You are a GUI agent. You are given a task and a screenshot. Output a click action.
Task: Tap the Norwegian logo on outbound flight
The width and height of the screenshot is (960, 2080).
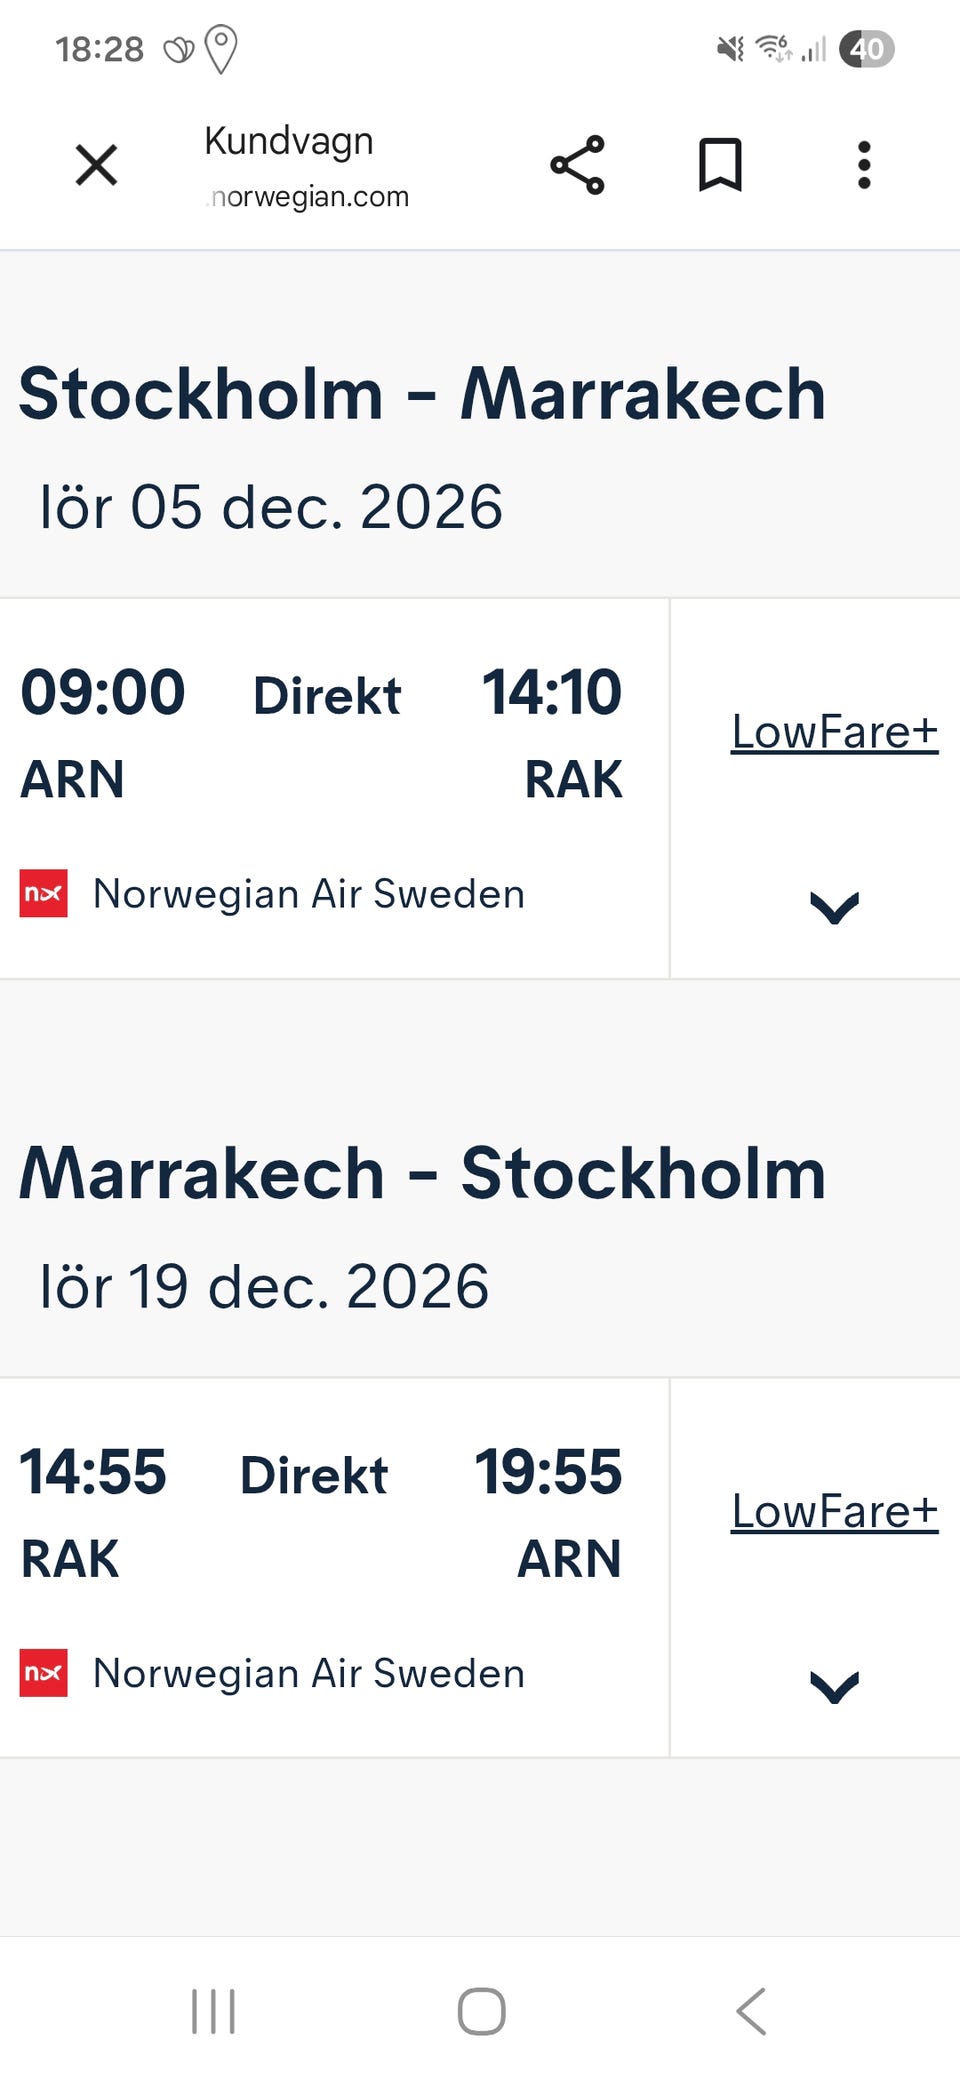tap(44, 893)
